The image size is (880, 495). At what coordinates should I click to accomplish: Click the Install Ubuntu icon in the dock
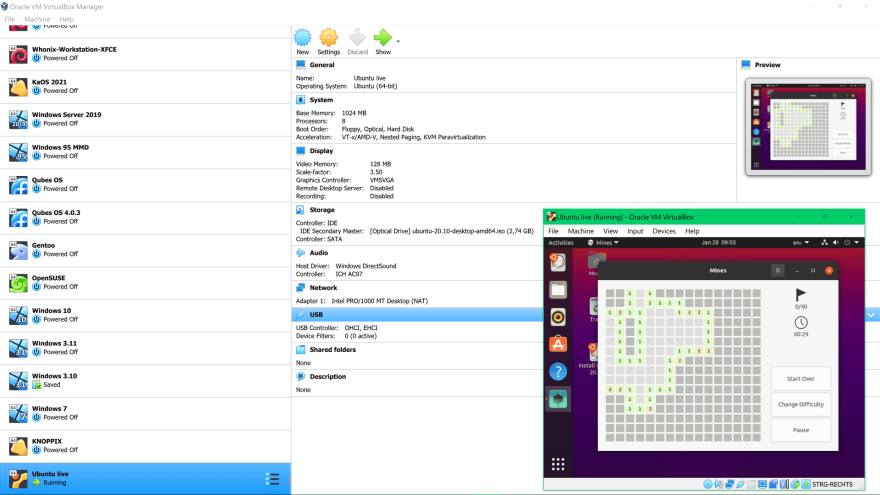(558, 262)
